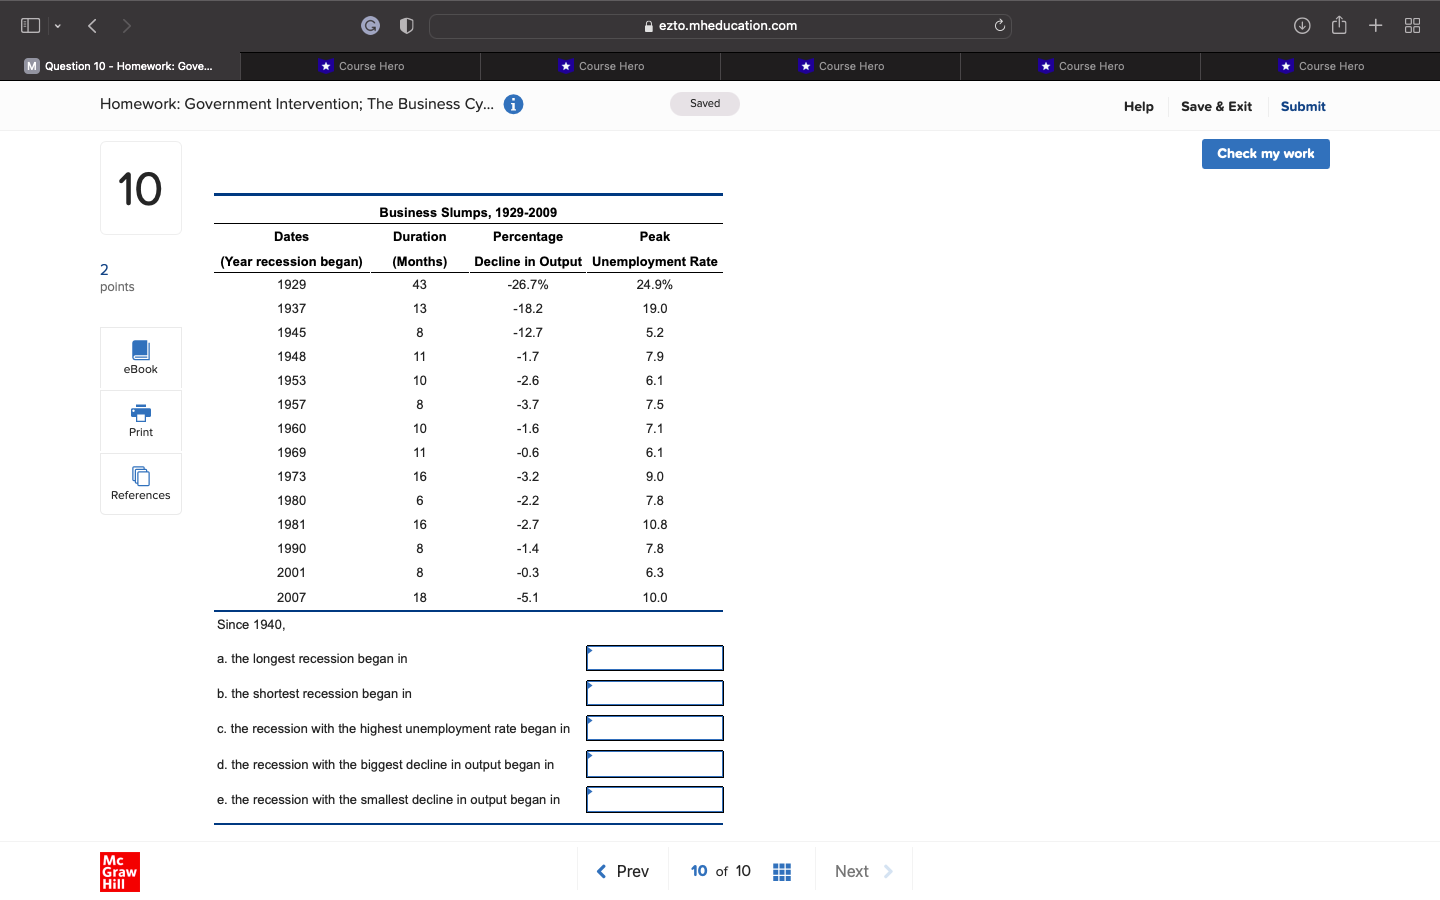Open the dropdown for highest unemployment rate answer
This screenshot has height=900, width=1440.
coord(654,728)
